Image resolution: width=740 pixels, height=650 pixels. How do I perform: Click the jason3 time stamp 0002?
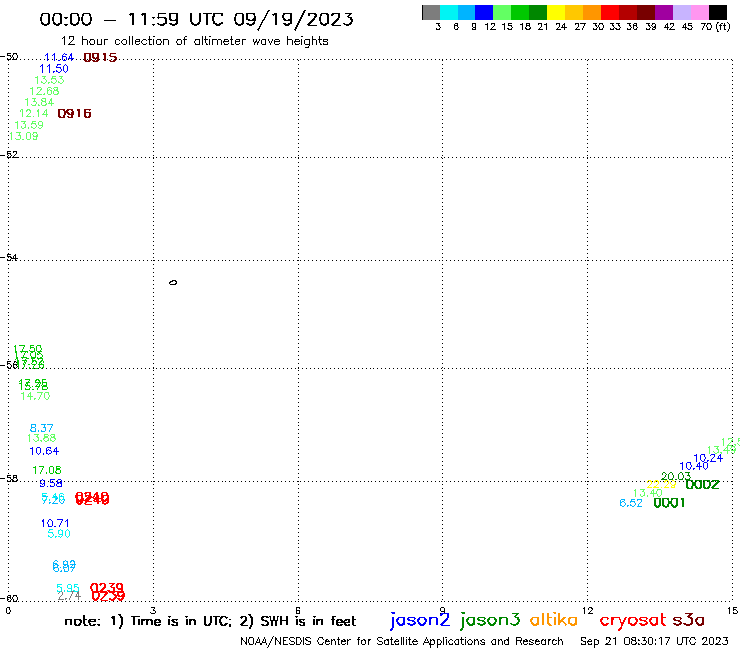(x=702, y=485)
